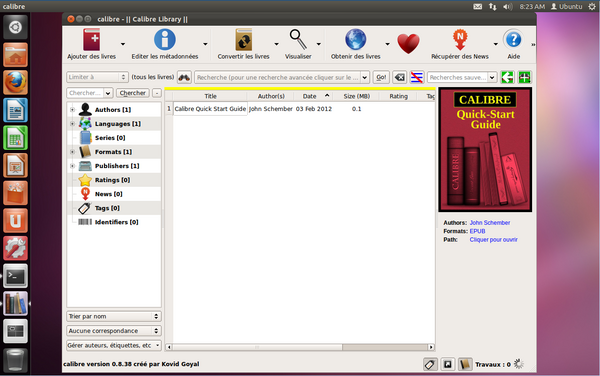This screenshot has height=376, width=600.
Task: Open Visualiser dropdown arrow
Action: coord(318,44)
